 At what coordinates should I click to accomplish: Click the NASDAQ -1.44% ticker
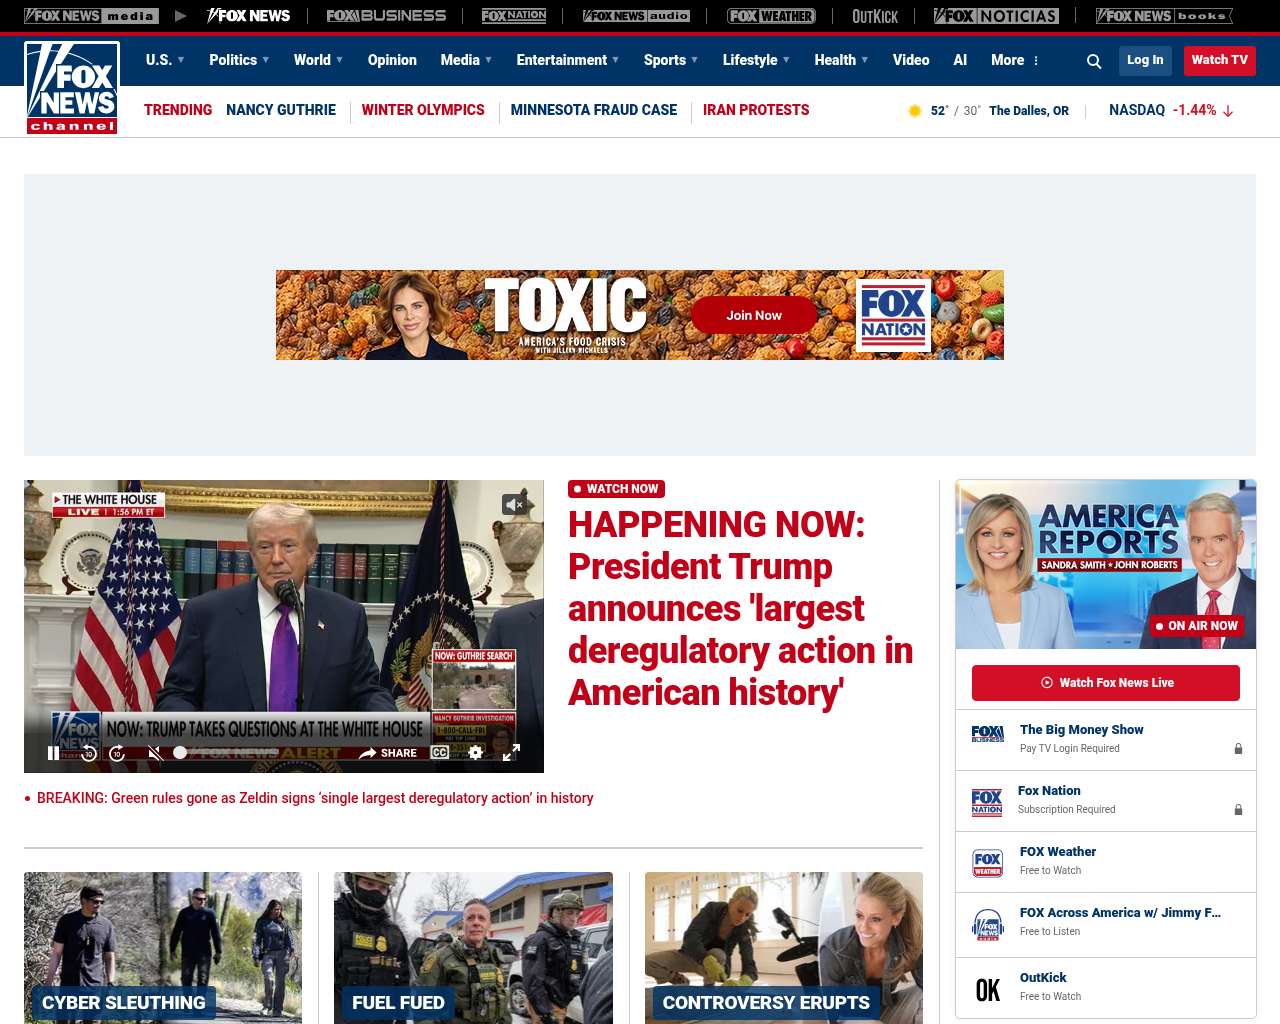pyautogui.click(x=1171, y=110)
